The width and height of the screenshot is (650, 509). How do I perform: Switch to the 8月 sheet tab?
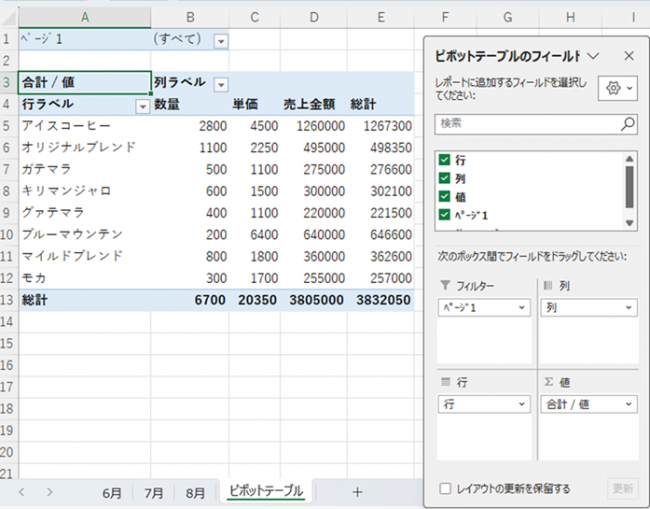pos(196,492)
